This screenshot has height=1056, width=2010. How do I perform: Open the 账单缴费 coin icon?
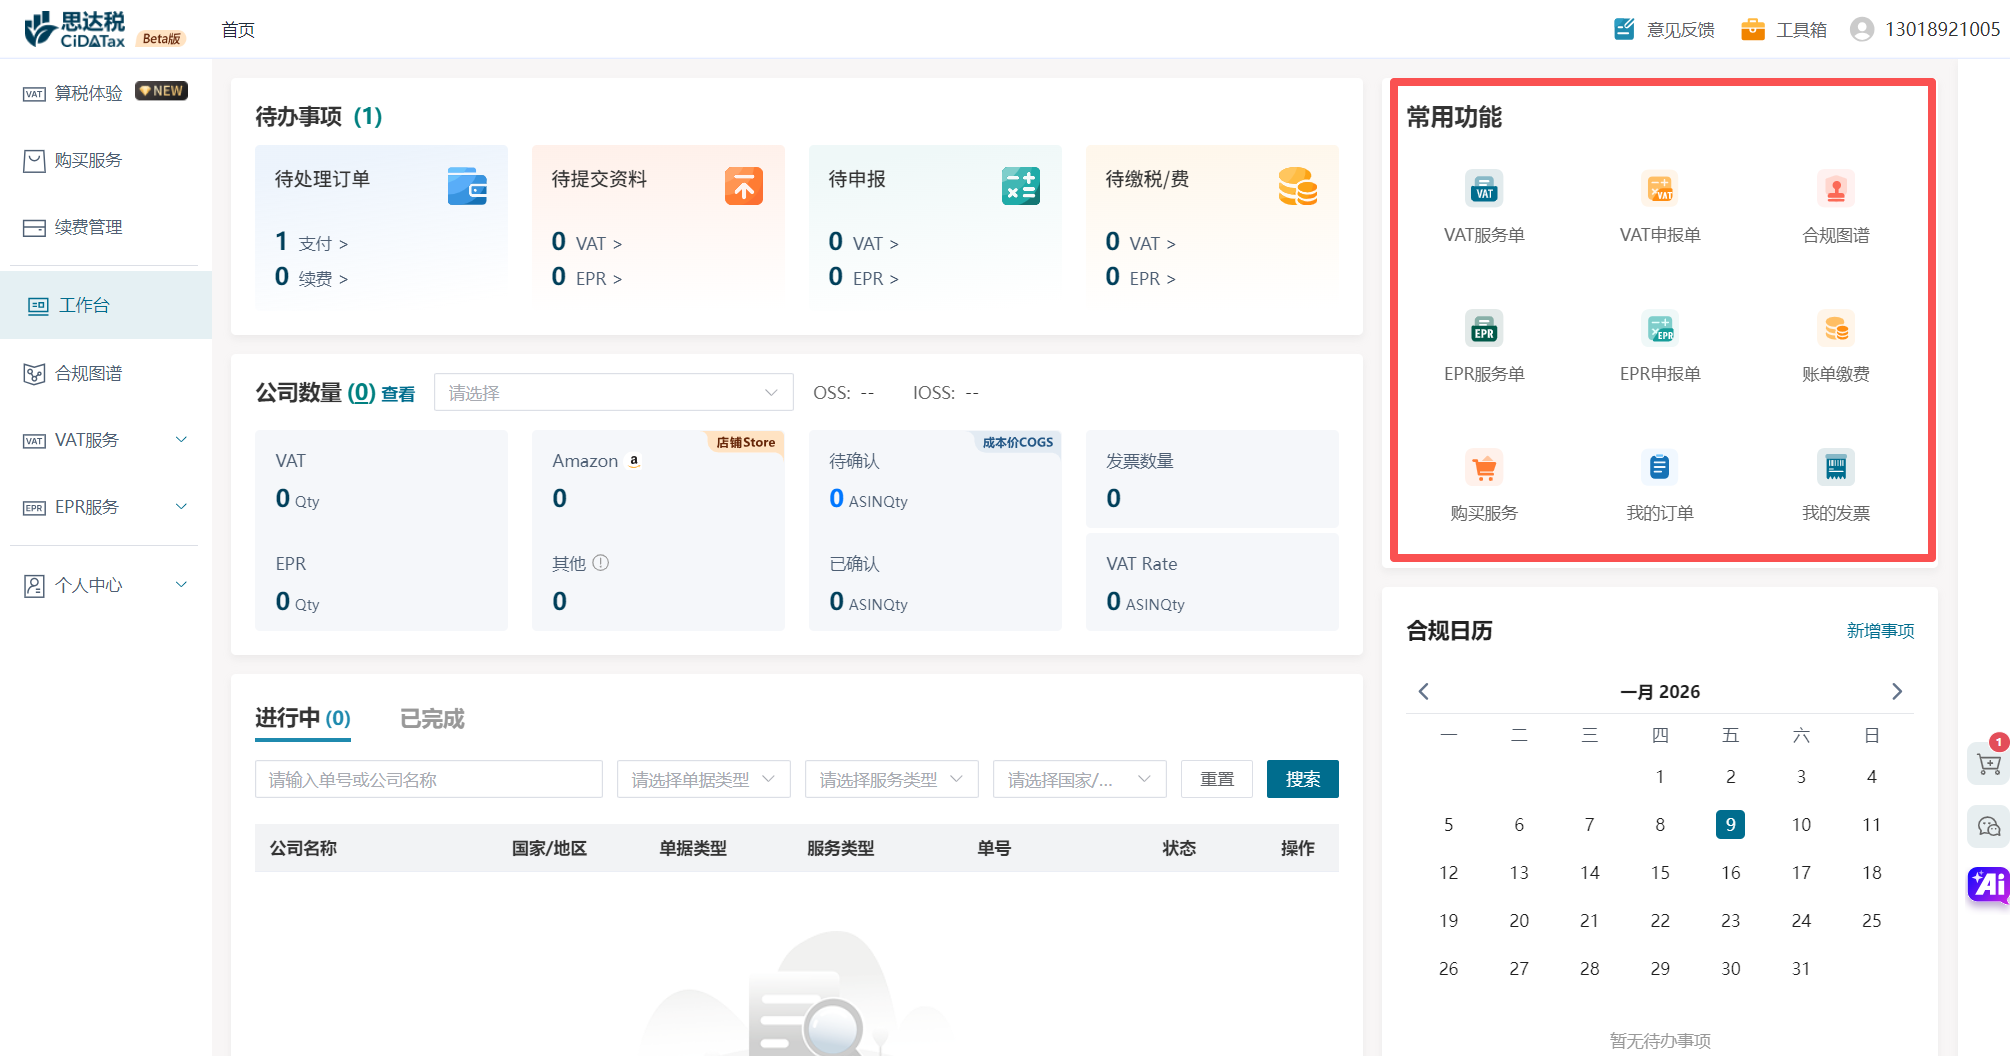point(1835,328)
